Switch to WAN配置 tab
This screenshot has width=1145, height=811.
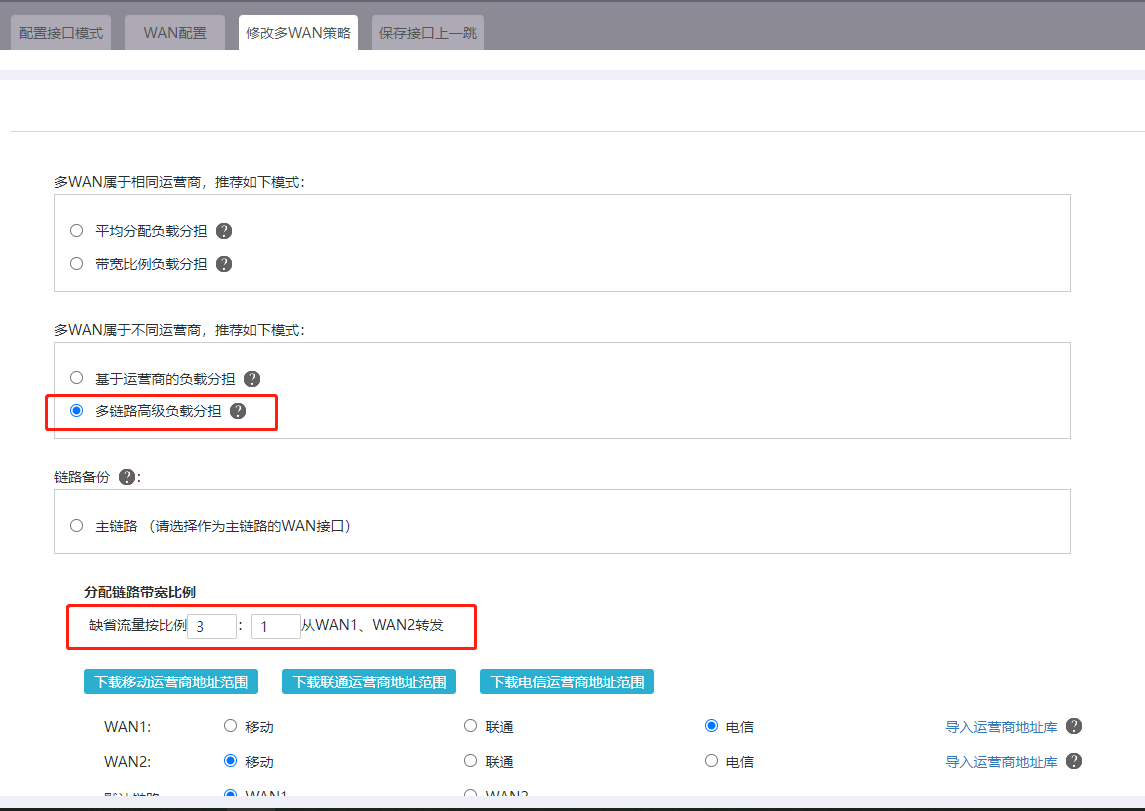tap(175, 33)
